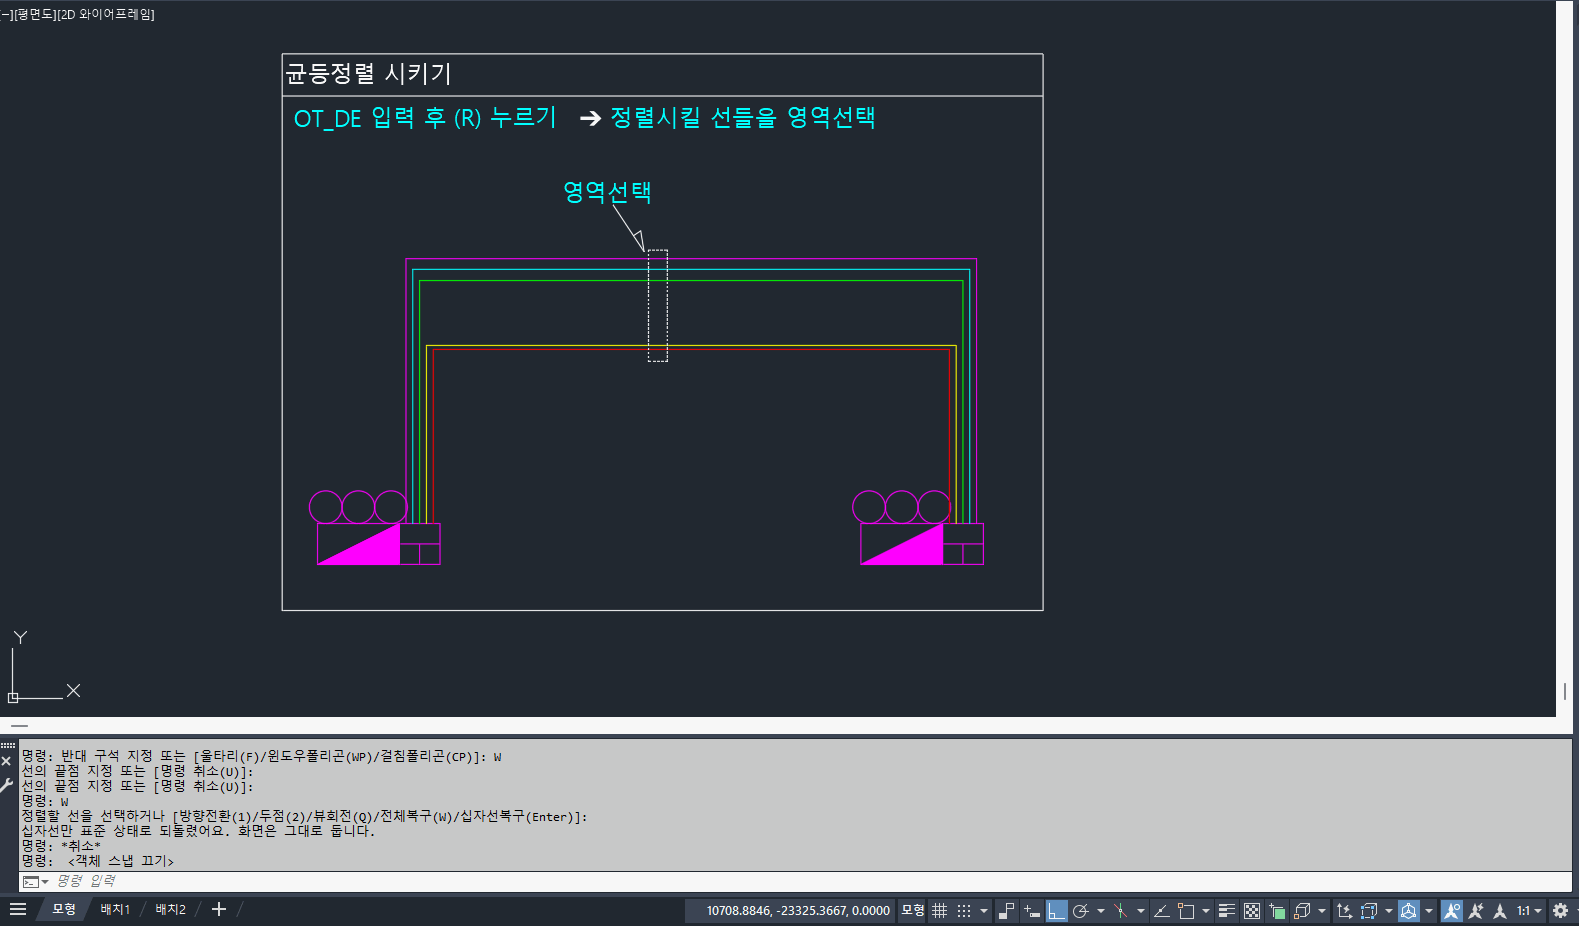Viewport: 1579px width, 926px height.
Task: Toggle polar tracking icon
Action: (1080, 911)
